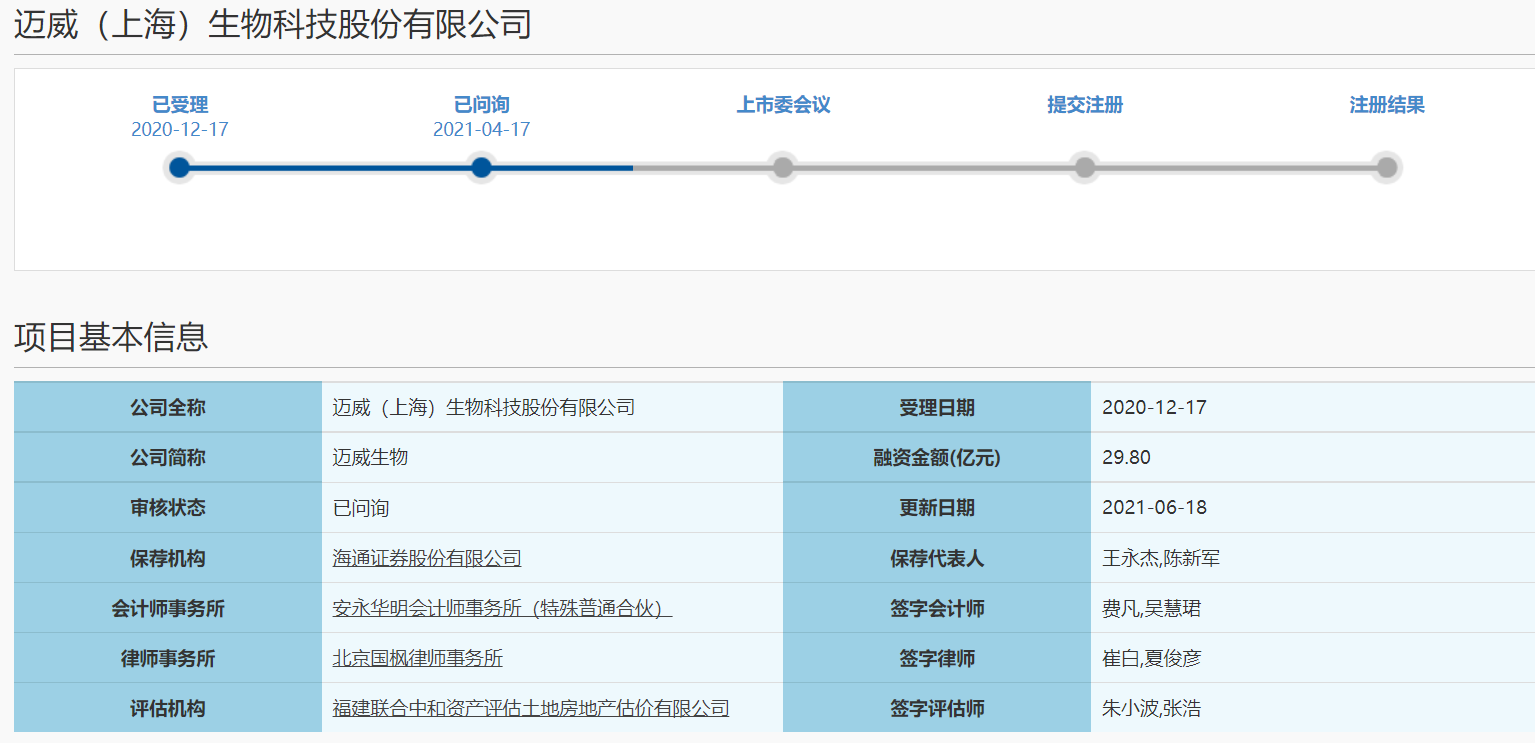This screenshot has height=743, width=1535.
Task: Click the 注册结果 progress step dot
Action: click(1387, 168)
